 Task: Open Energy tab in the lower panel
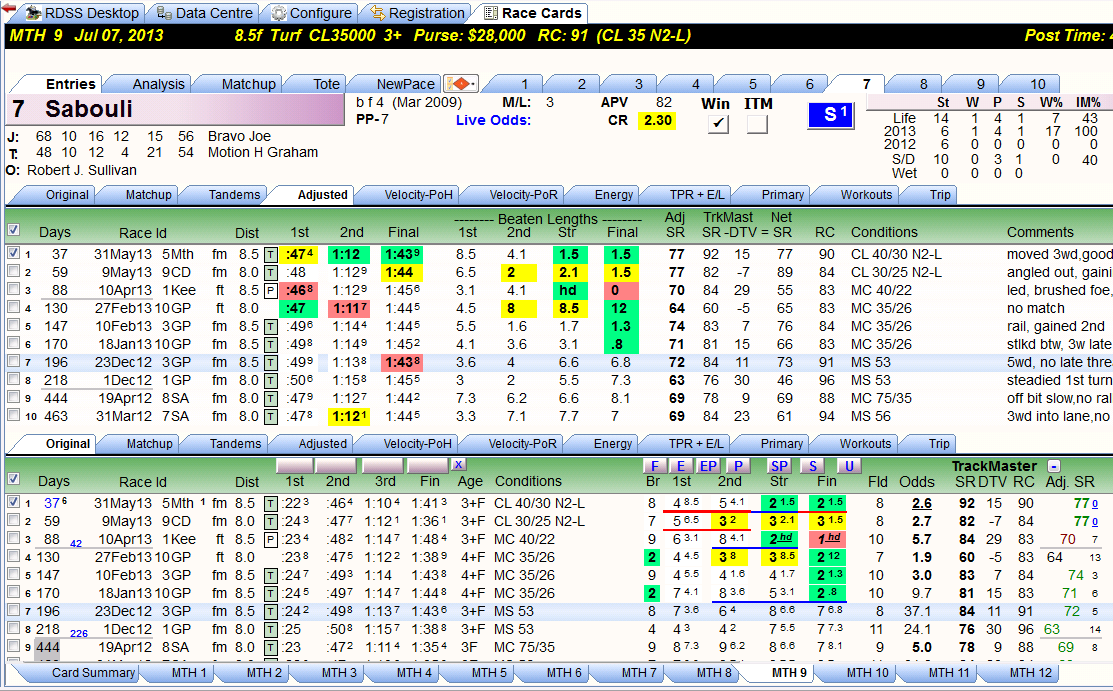point(613,444)
